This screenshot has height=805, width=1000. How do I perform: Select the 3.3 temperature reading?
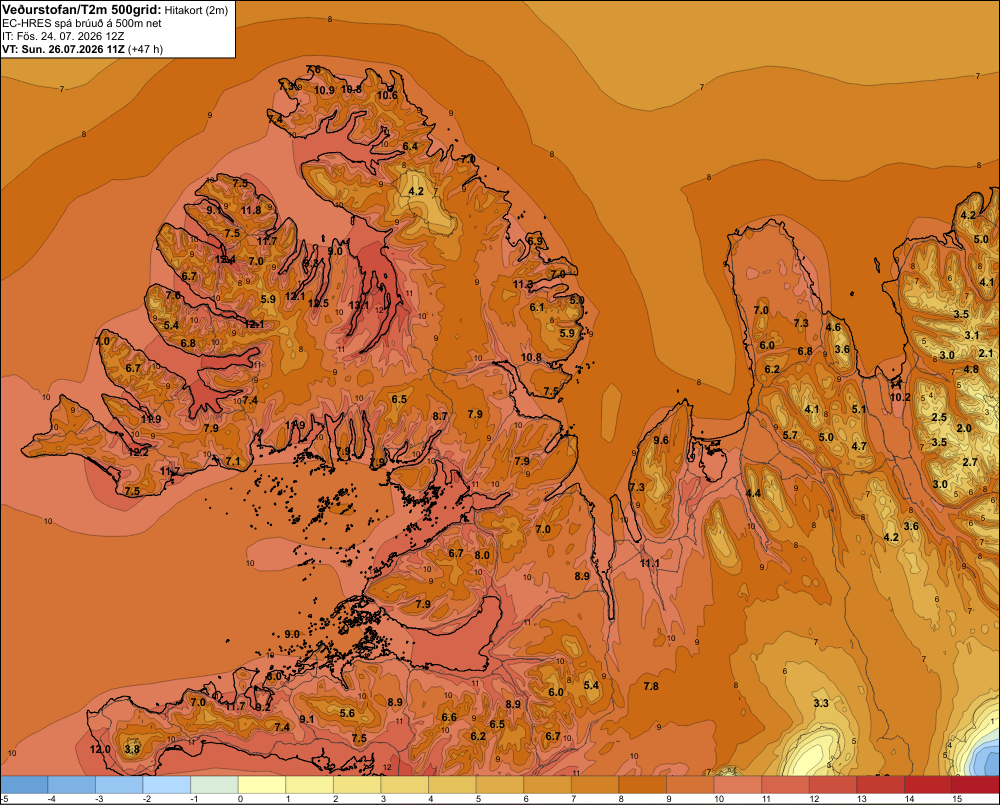click(x=821, y=703)
